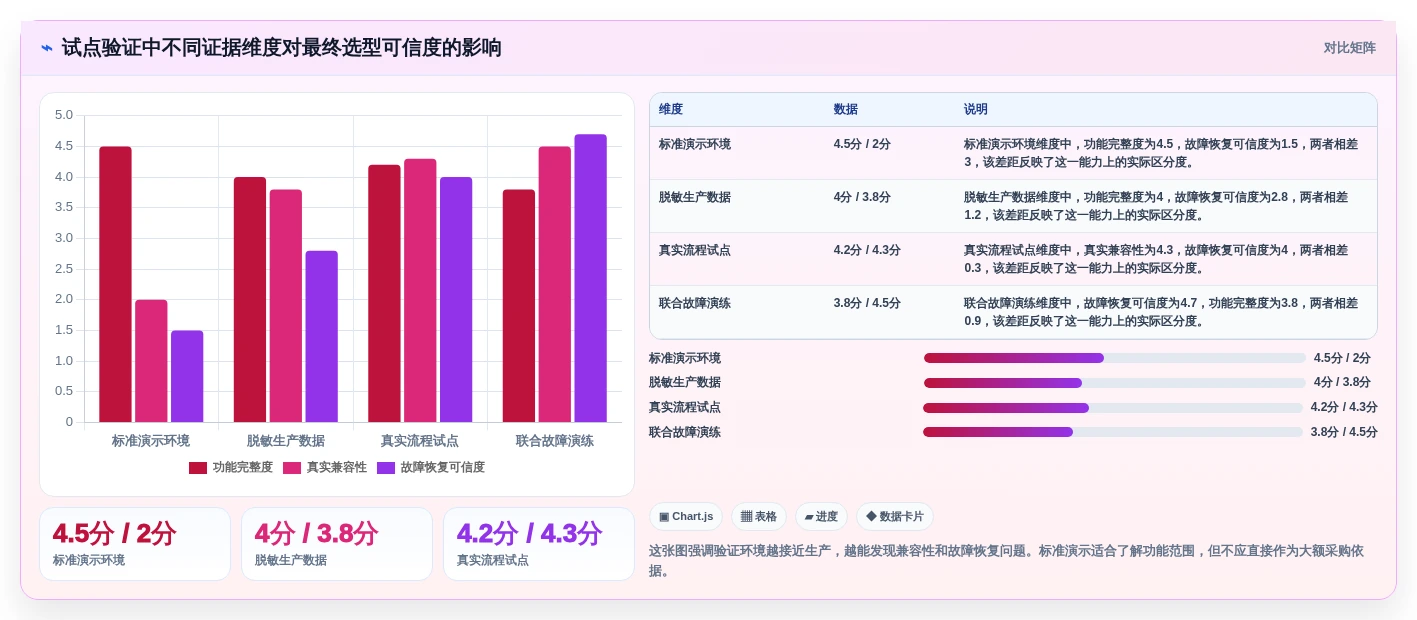
Task: Click the x-axis label 真实流程试点
Action: point(420,441)
